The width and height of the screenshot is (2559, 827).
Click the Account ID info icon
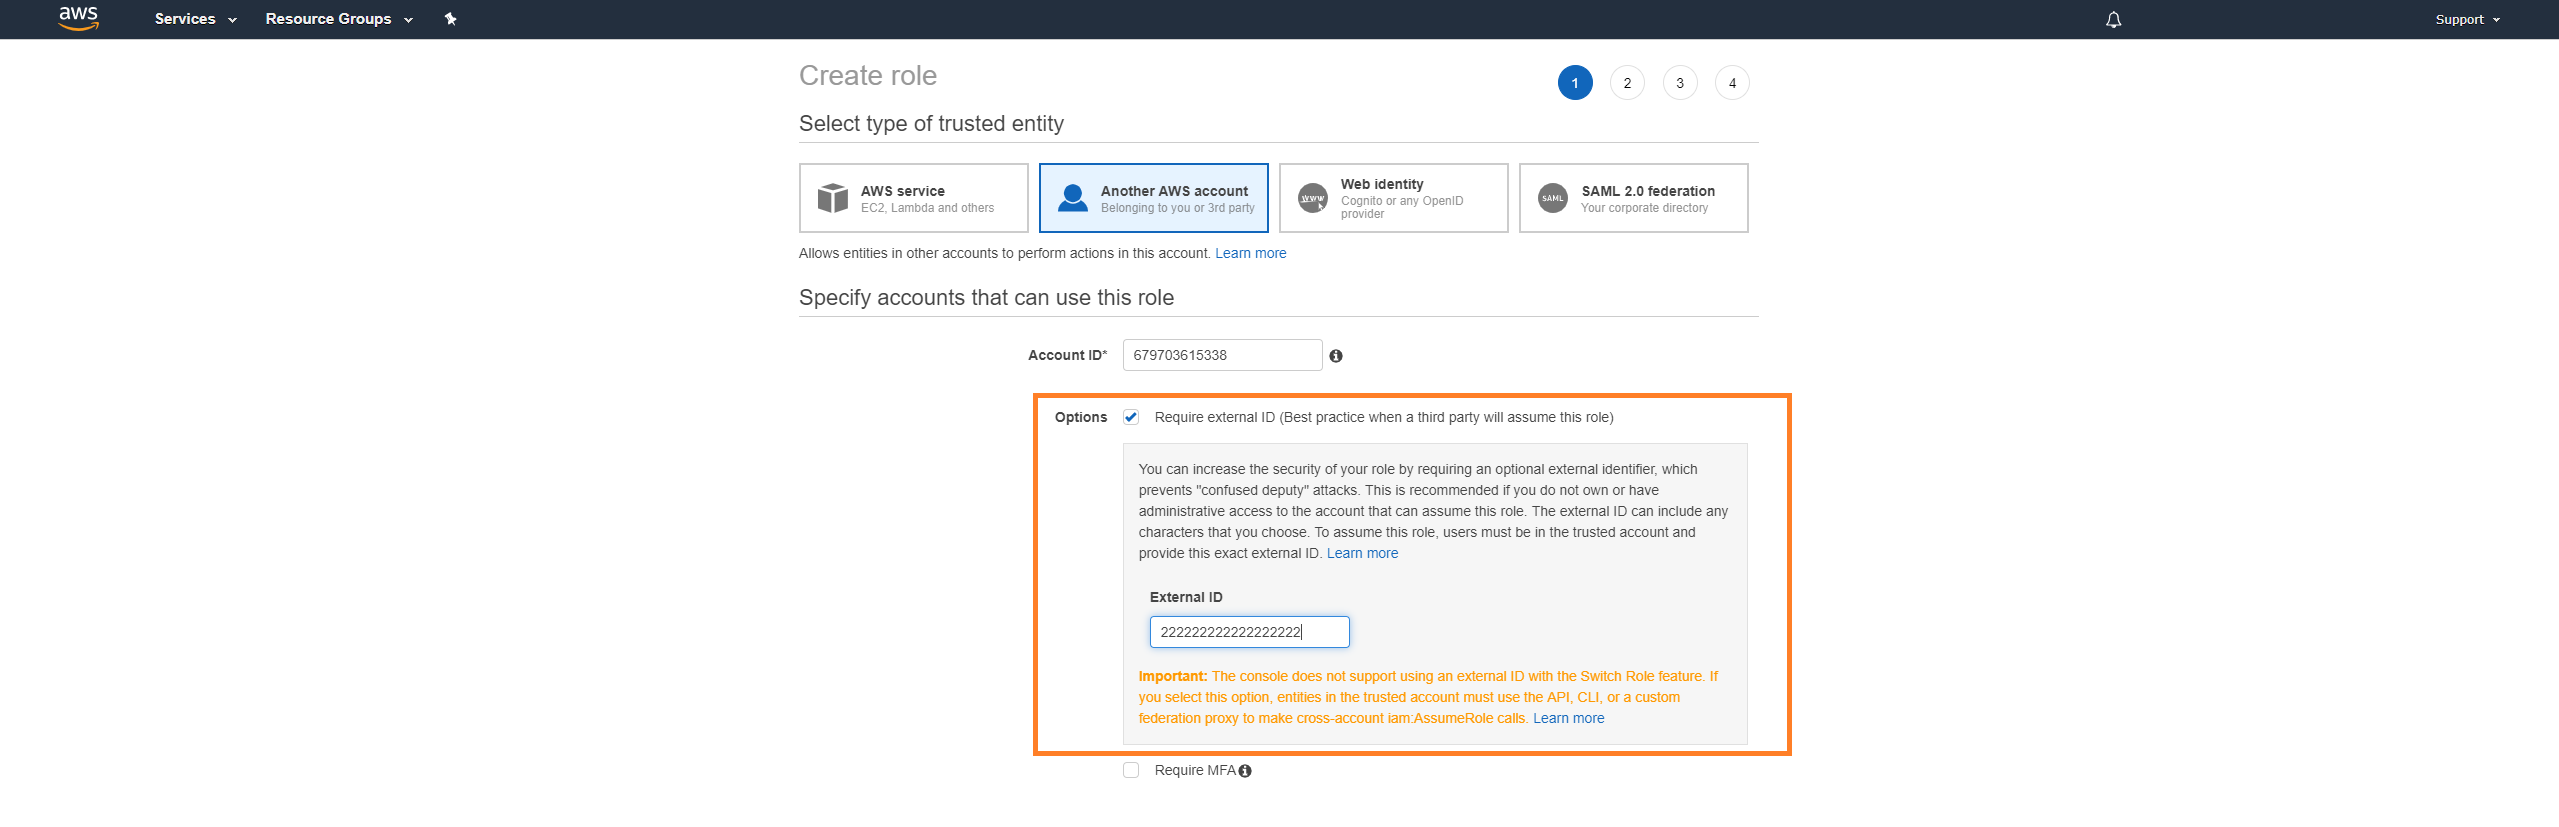click(1336, 356)
